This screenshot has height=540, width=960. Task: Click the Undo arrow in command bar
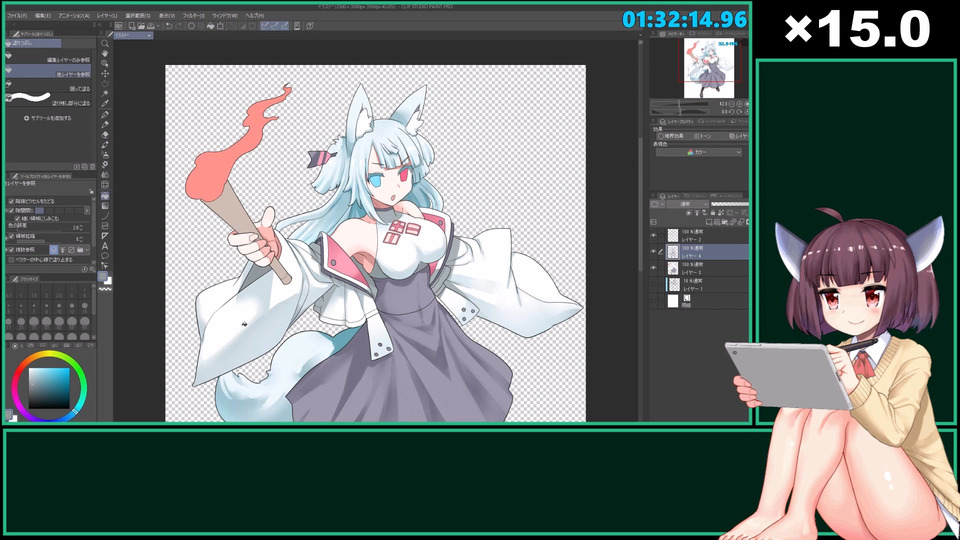[x=169, y=26]
